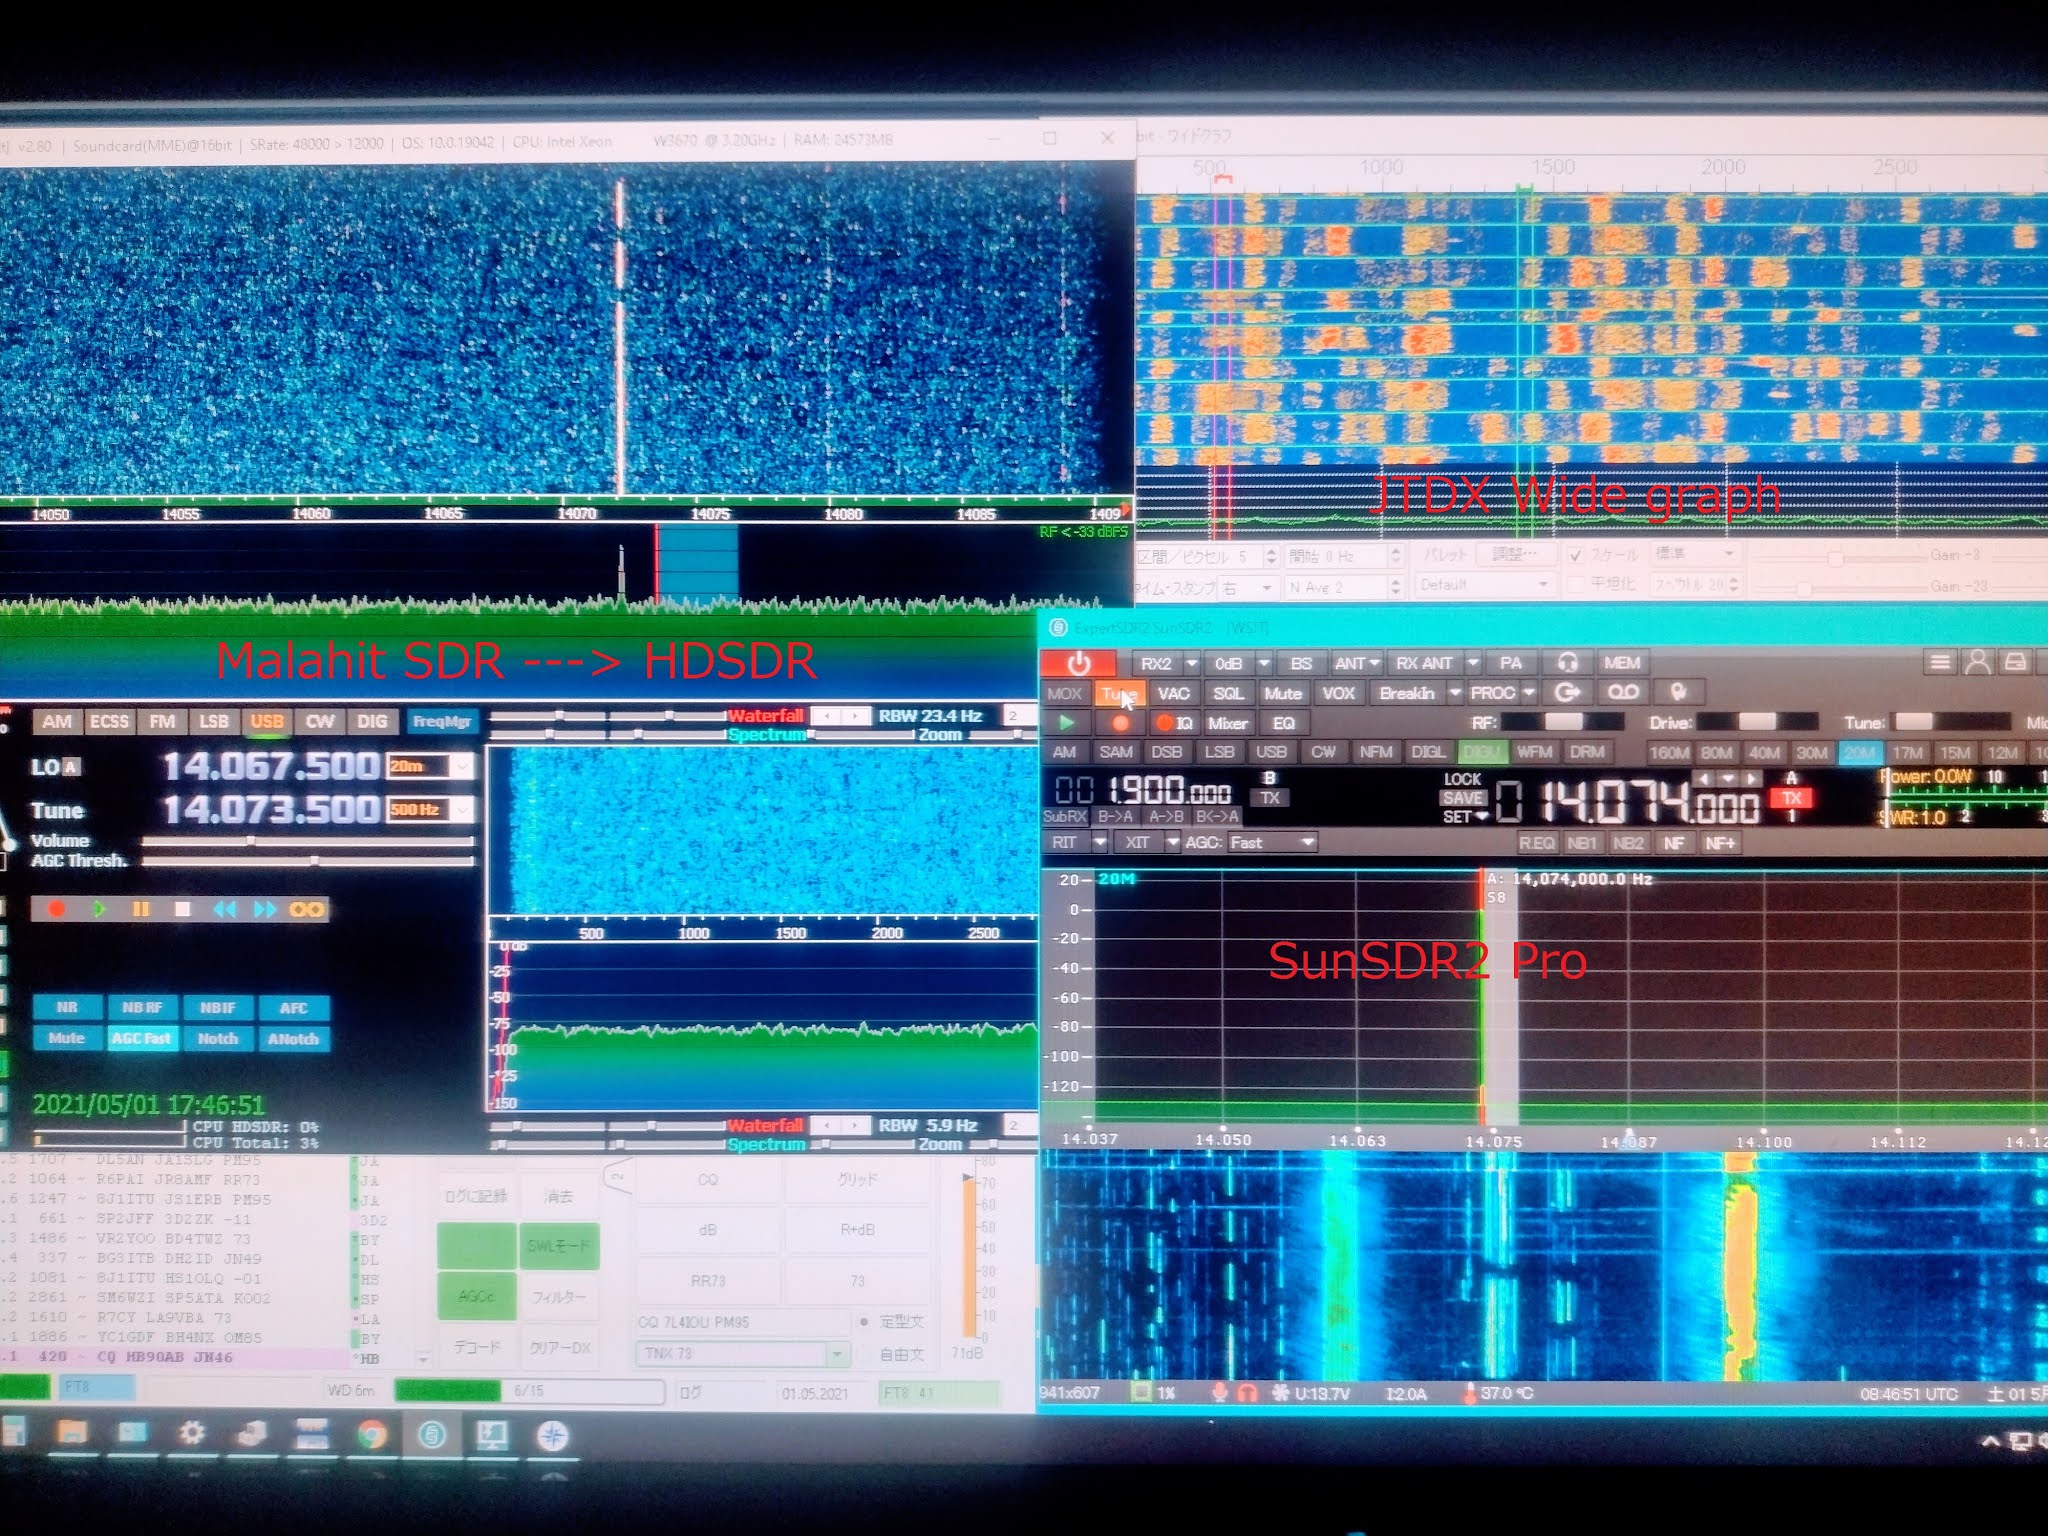
Task: Expand the PROC dropdown arrow
Action: (x=1528, y=690)
